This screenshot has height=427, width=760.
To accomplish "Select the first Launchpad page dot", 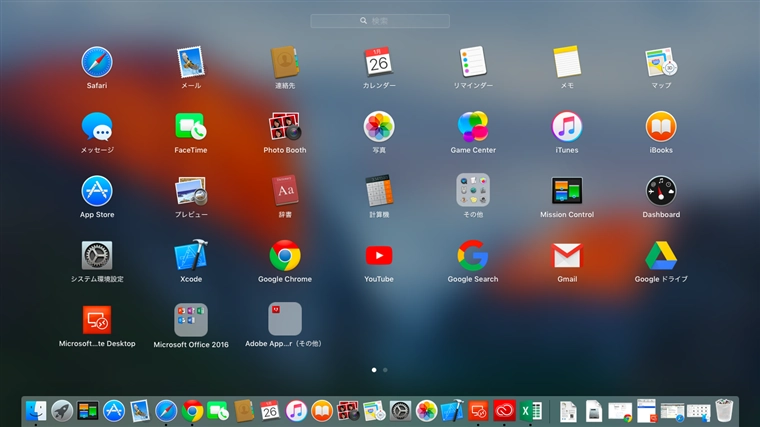I will [x=374, y=370].
